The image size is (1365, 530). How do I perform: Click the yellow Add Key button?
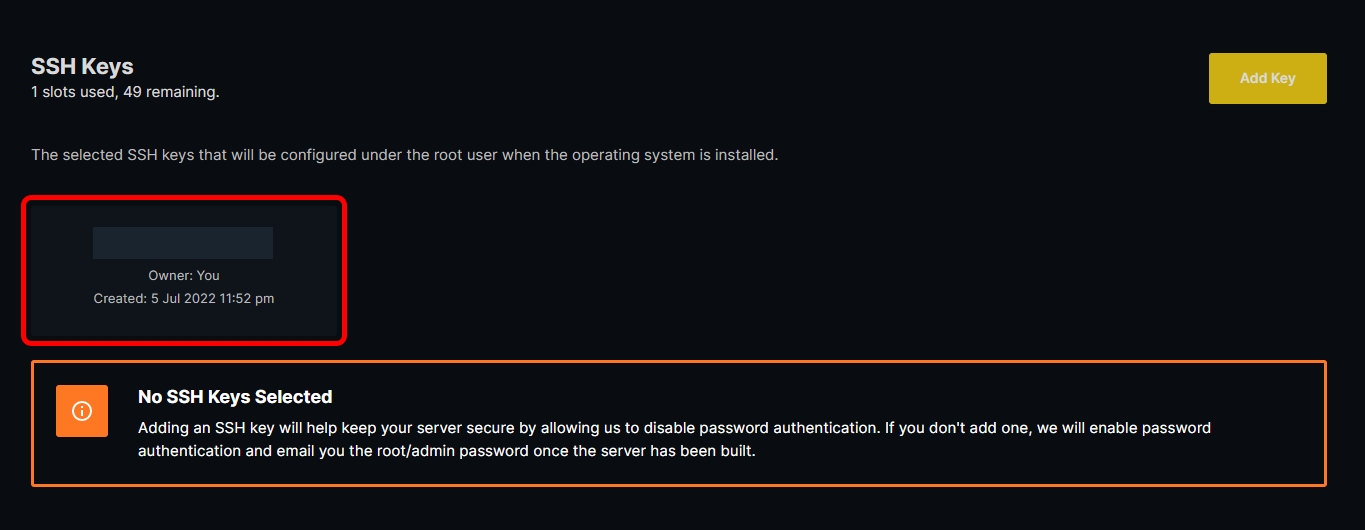1267,78
